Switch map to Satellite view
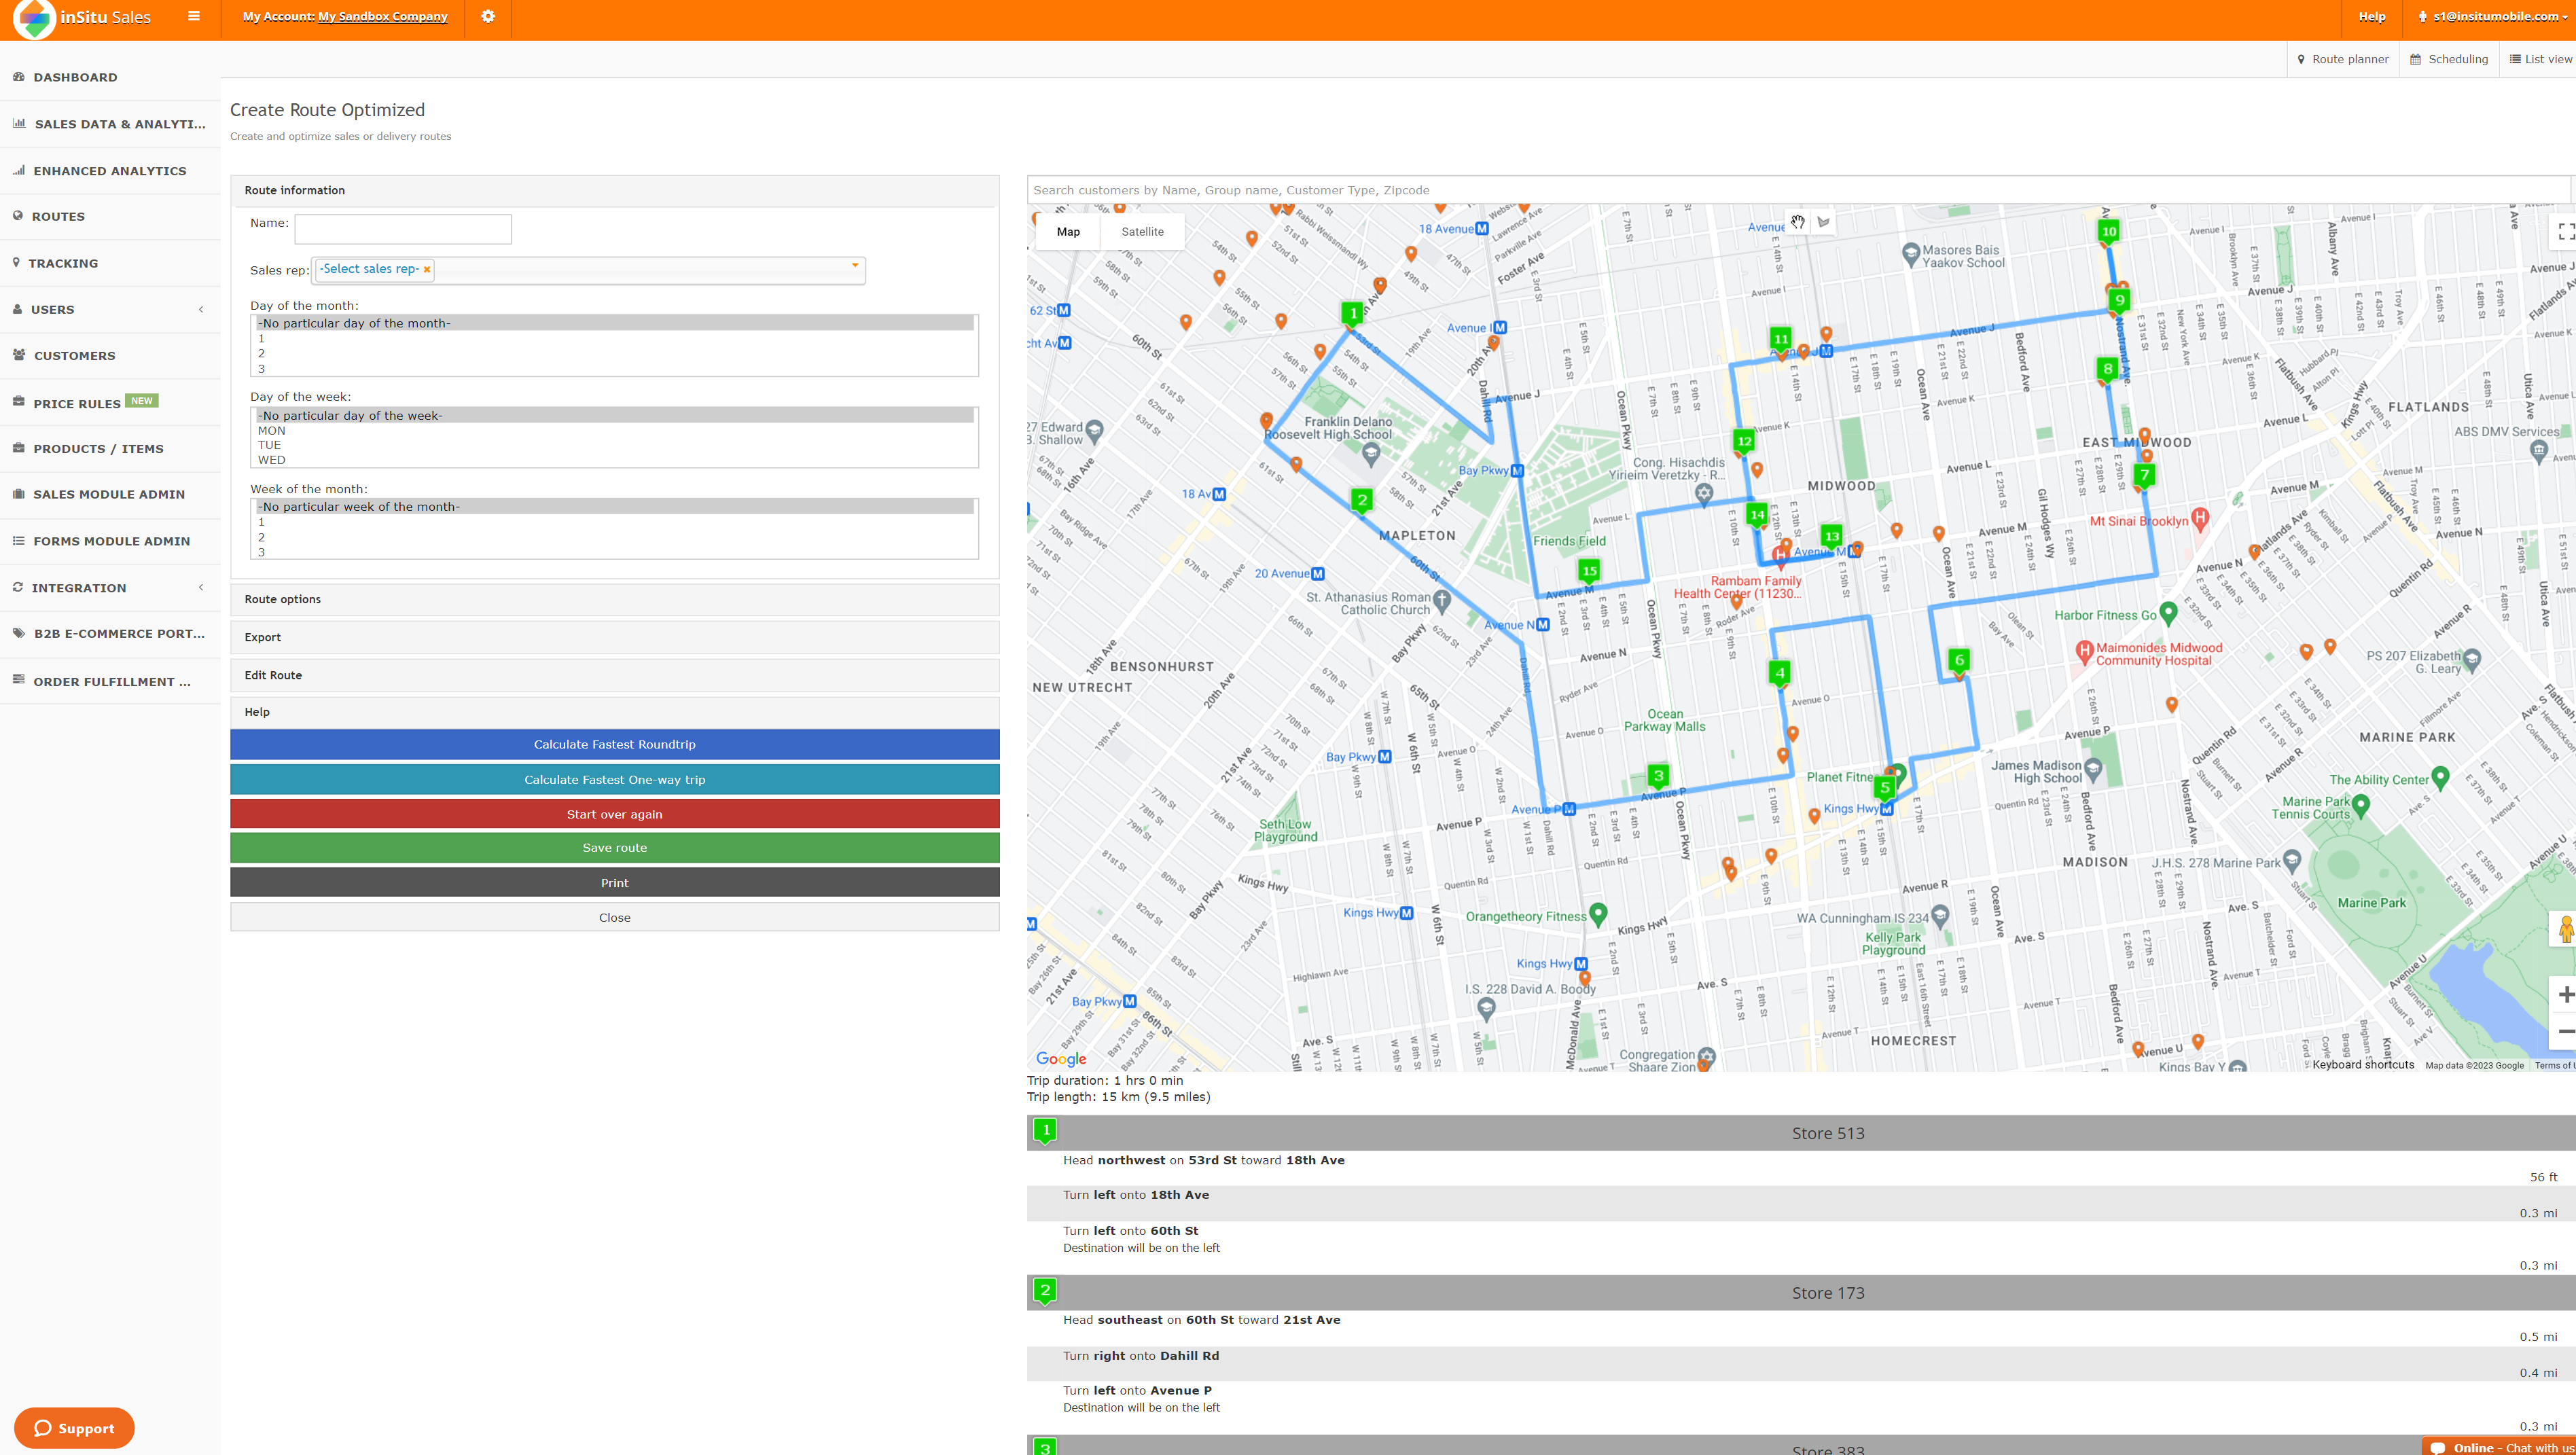This screenshot has height=1455, width=2576. pyautogui.click(x=1142, y=232)
